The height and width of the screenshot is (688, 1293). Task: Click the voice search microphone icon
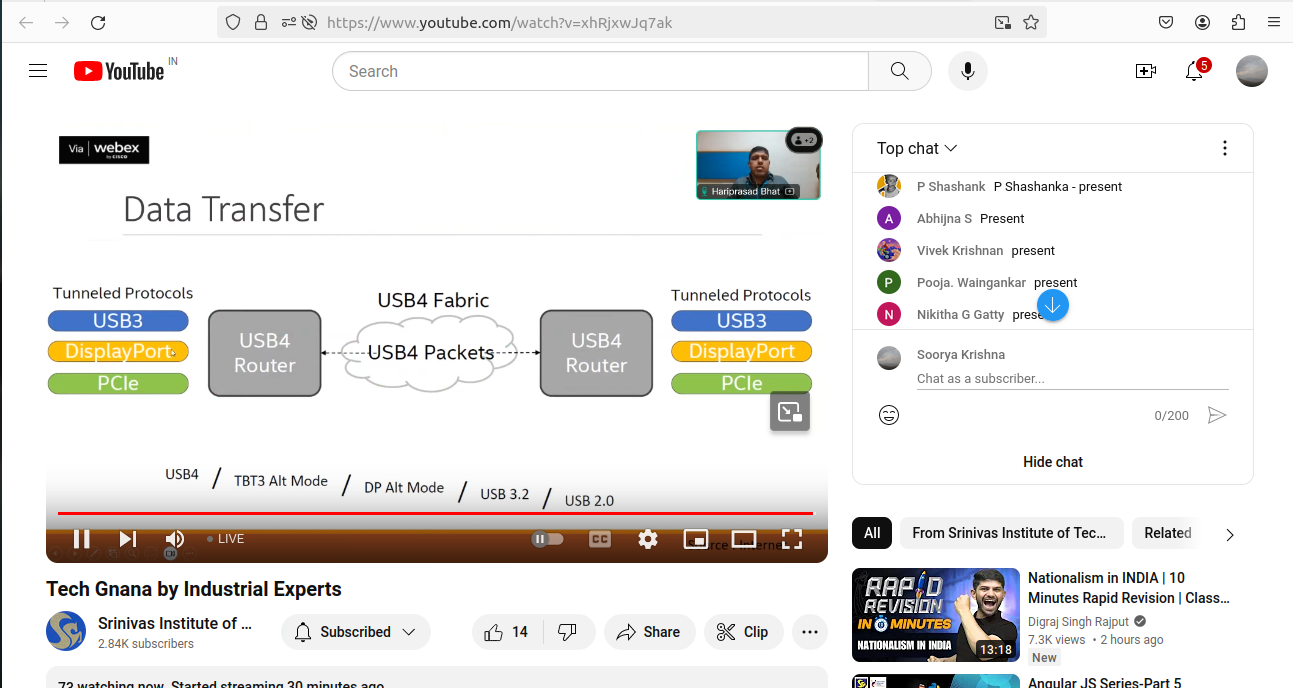point(967,71)
